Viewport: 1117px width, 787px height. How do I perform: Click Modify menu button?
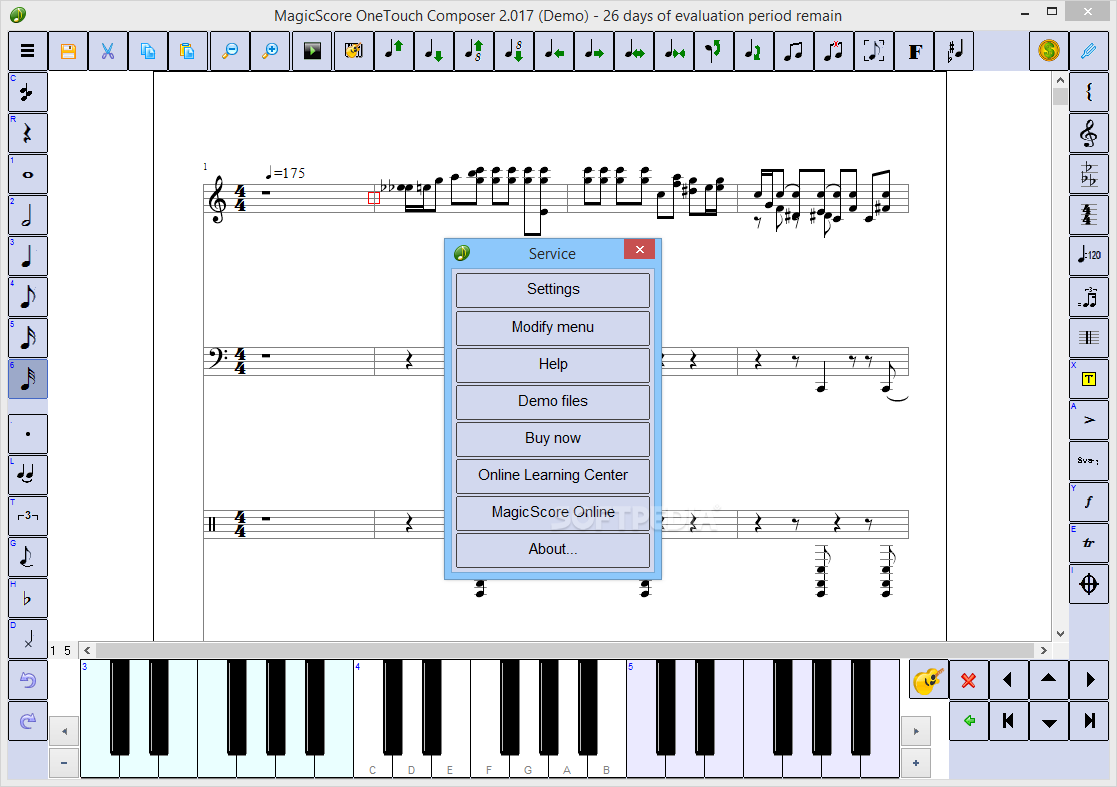point(553,328)
